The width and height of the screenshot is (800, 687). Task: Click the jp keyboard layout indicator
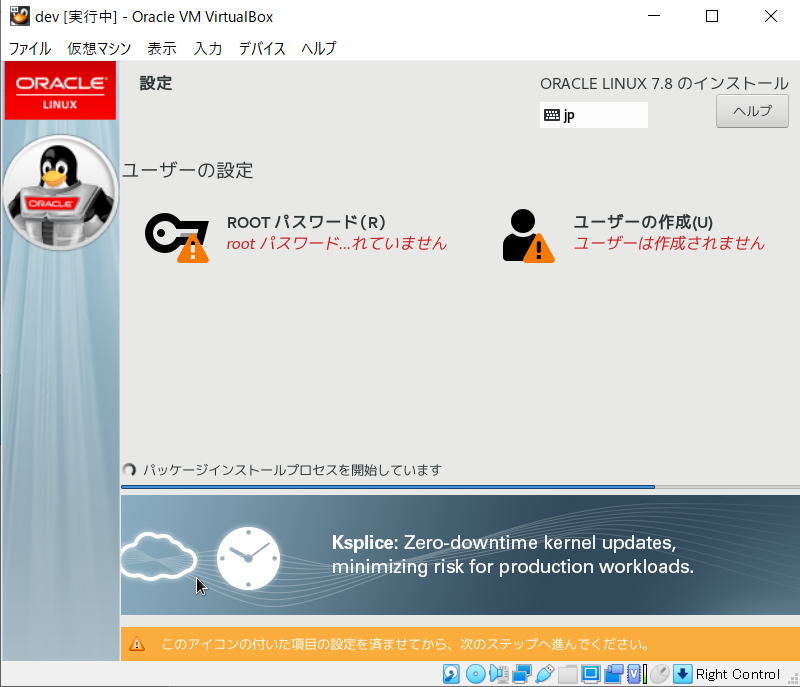[x=594, y=115]
